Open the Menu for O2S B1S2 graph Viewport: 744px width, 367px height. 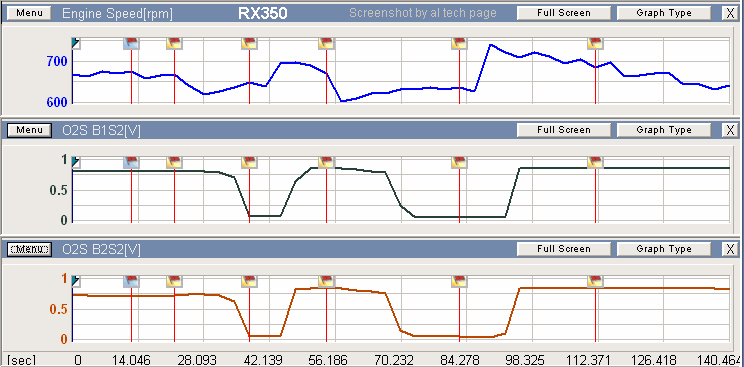coord(29,130)
